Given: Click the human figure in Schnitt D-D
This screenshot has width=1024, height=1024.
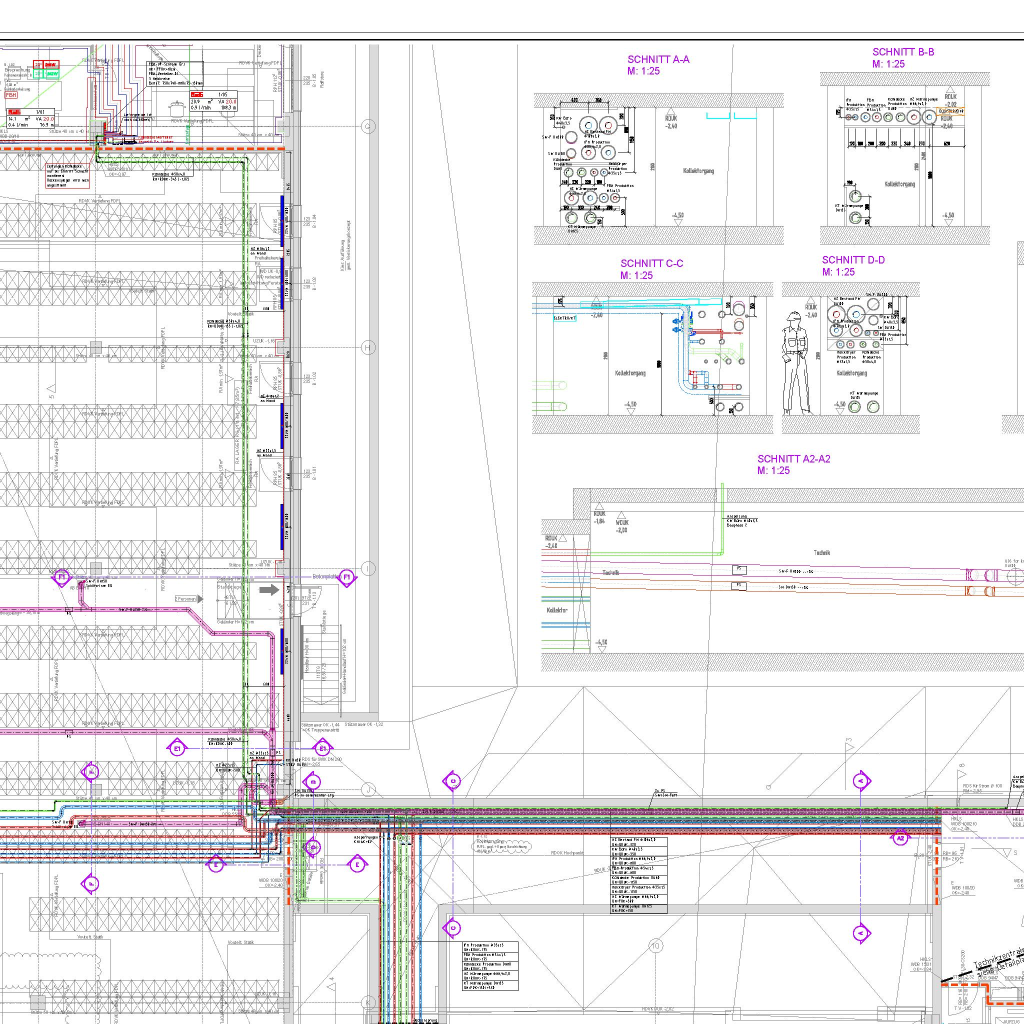Looking at the screenshot, I should pyautogui.click(x=795, y=362).
